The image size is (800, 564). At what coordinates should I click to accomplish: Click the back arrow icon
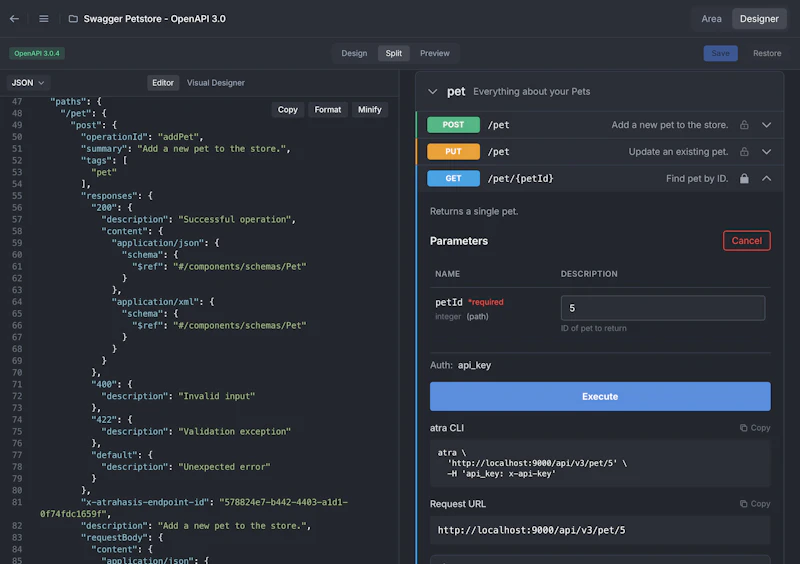point(14,19)
